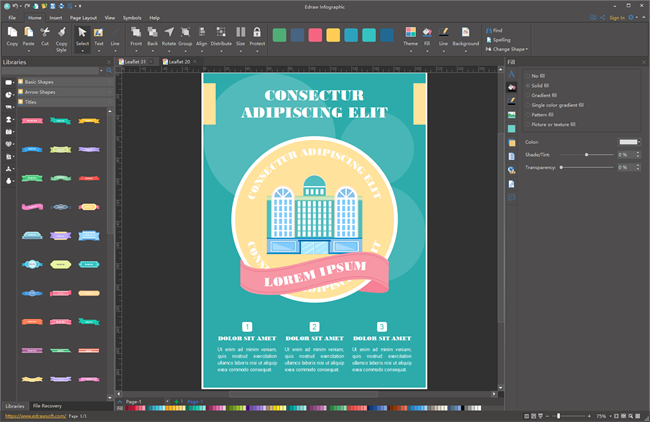Click the Spelling button
Viewport: 650px width, 422px height.
coord(501,40)
